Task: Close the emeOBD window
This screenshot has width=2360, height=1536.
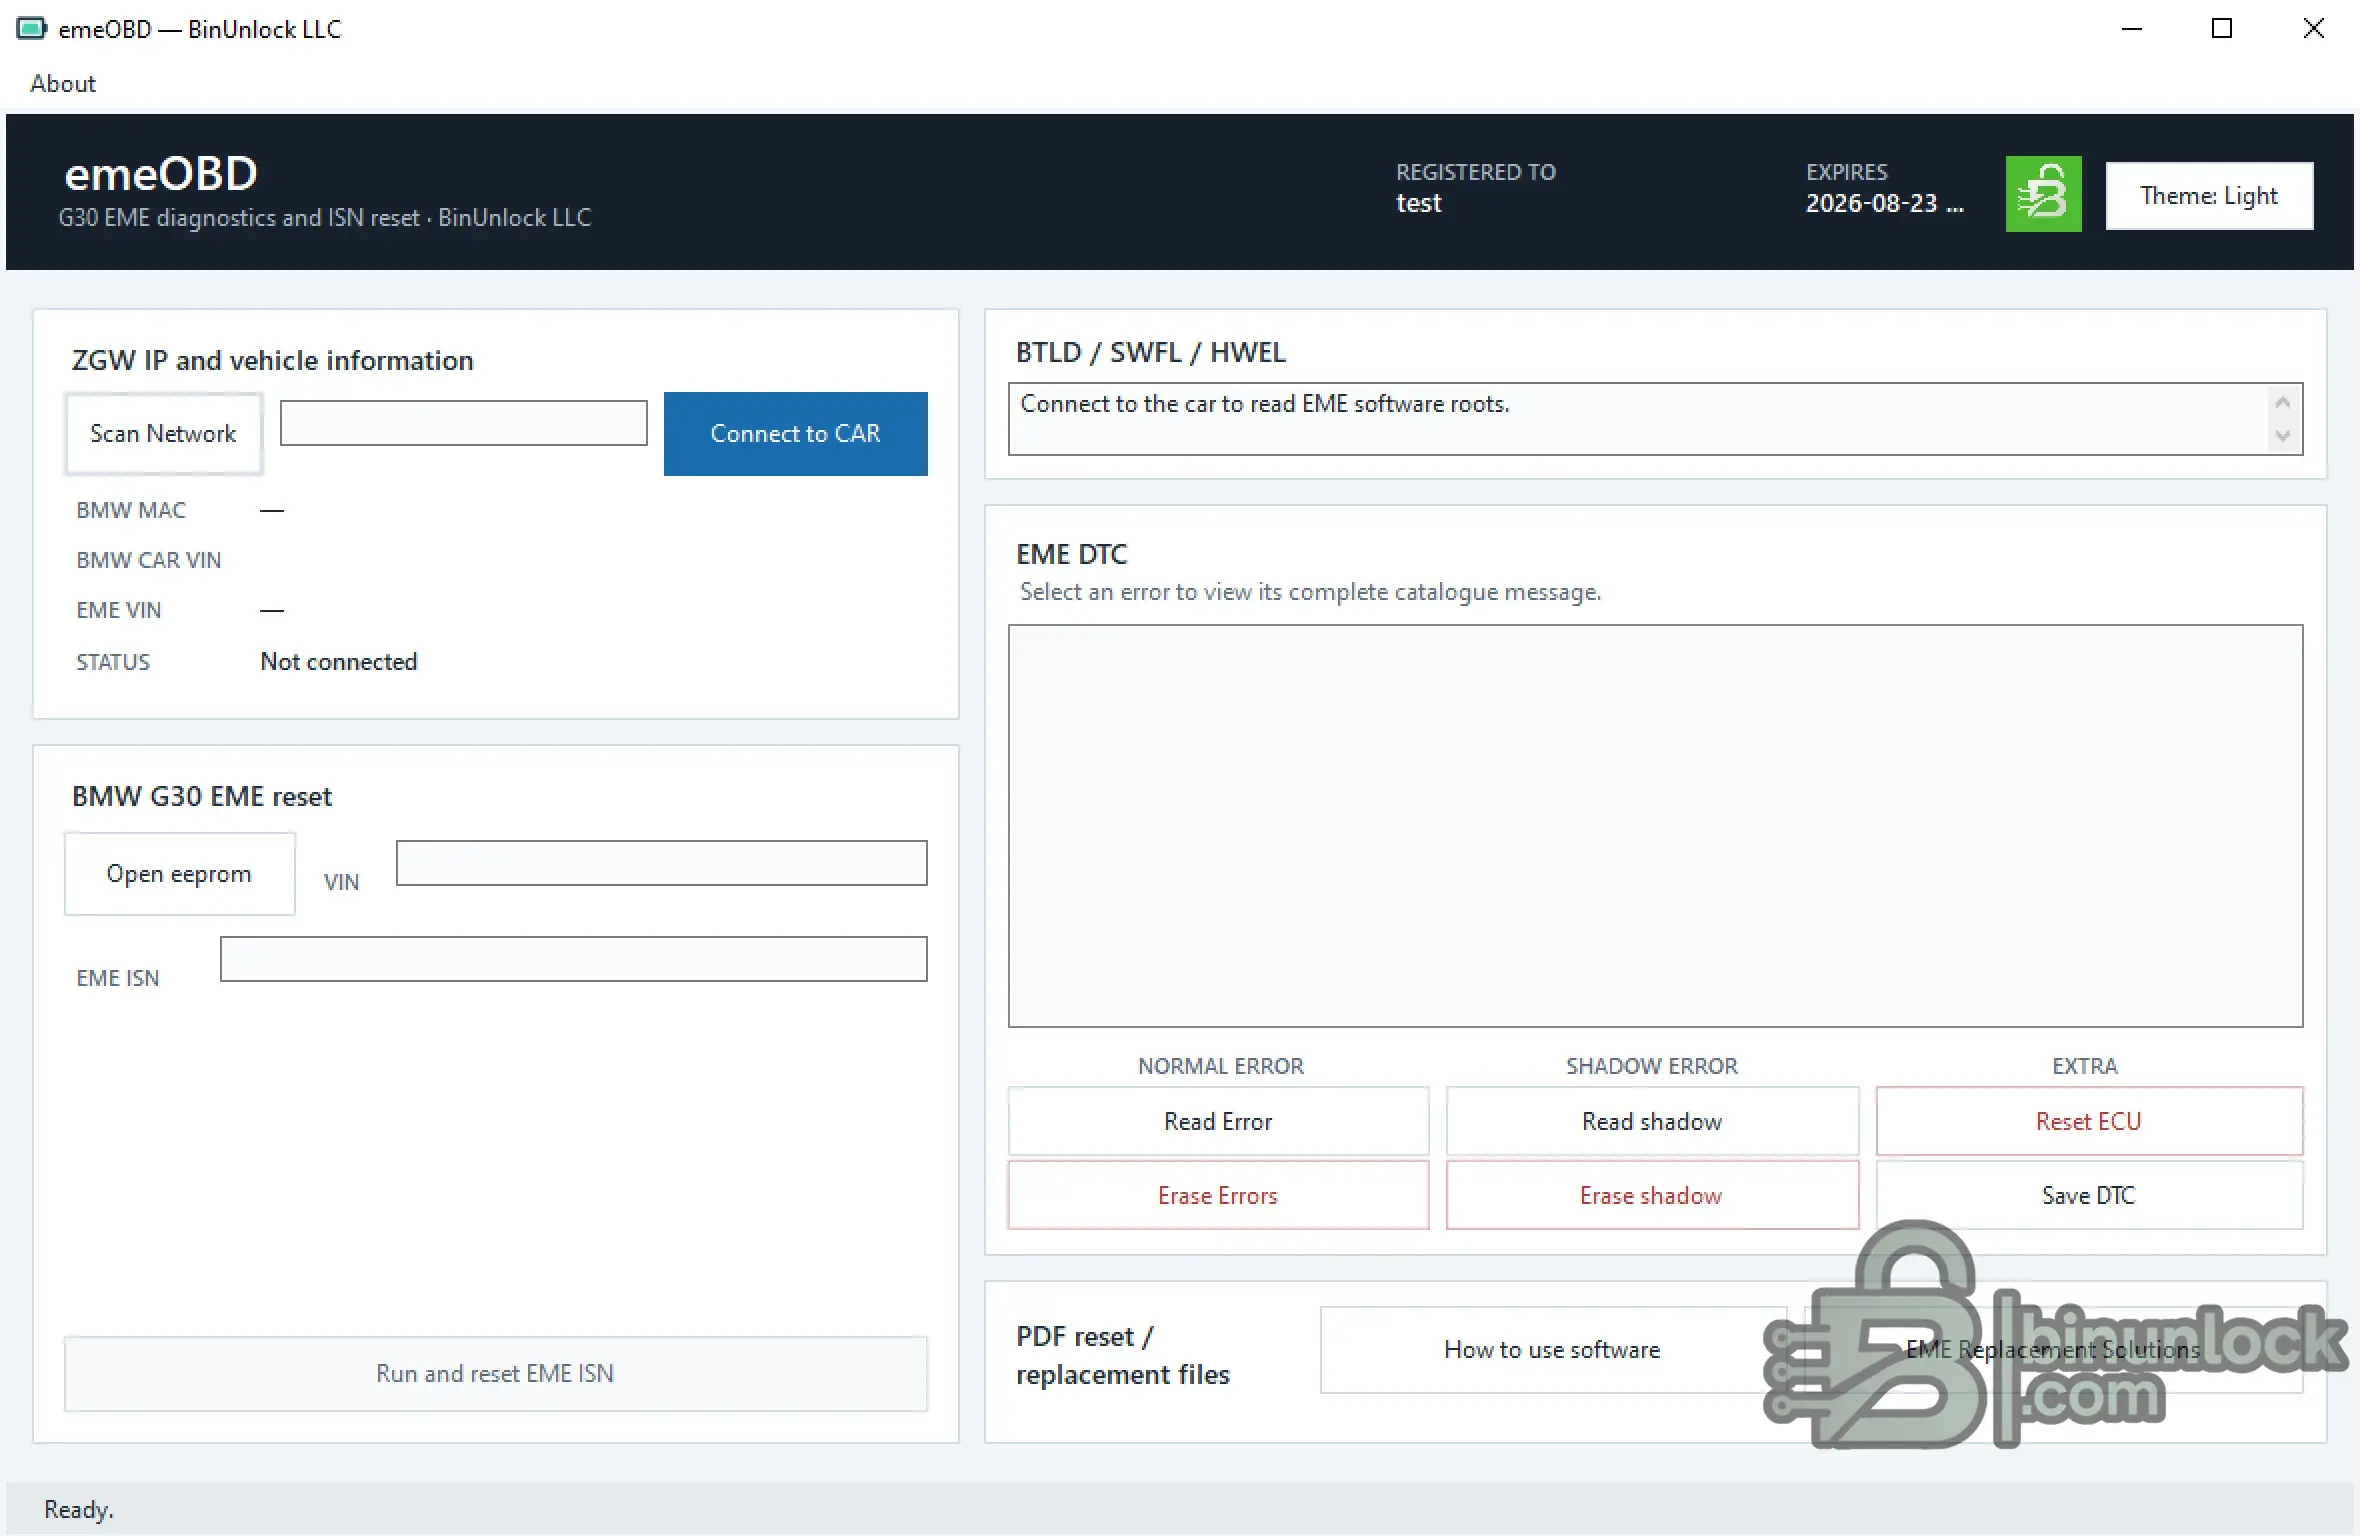Action: [x=2313, y=28]
